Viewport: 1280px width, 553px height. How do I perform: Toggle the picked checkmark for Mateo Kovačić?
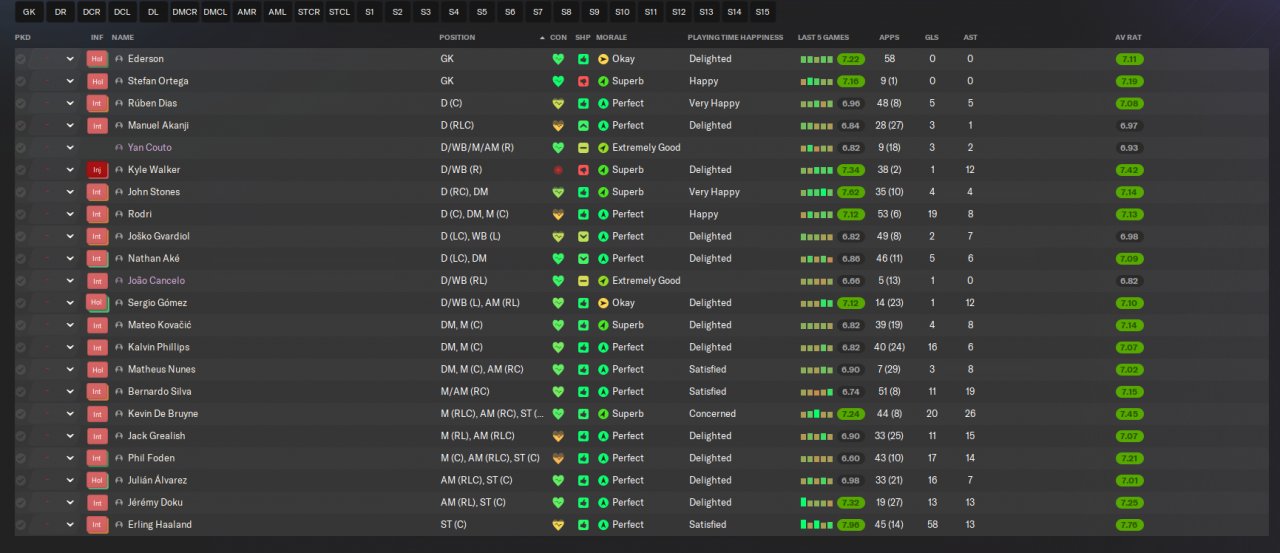click(x=21, y=325)
